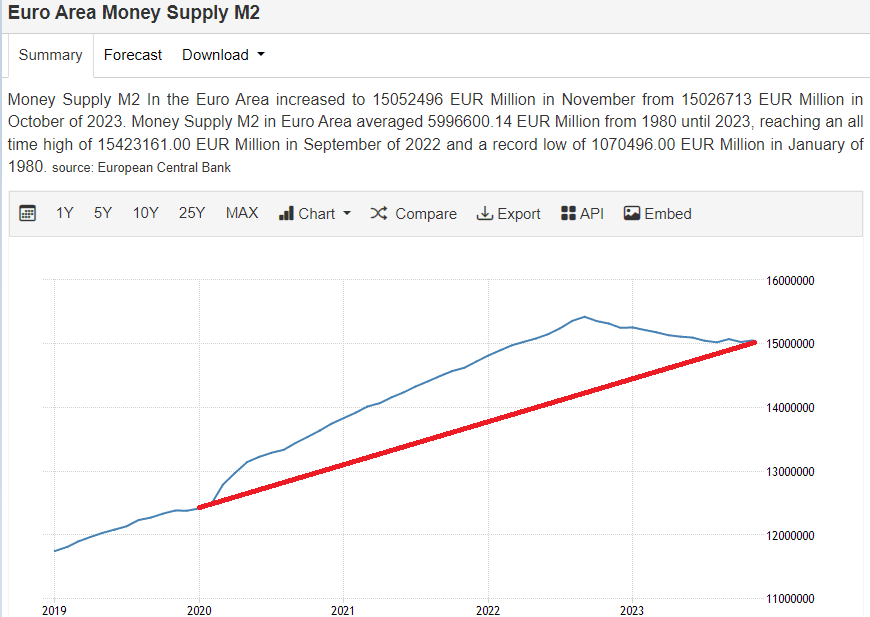The width and height of the screenshot is (870, 617).
Task: Open the calendar date range icon
Action: pyautogui.click(x=27, y=213)
